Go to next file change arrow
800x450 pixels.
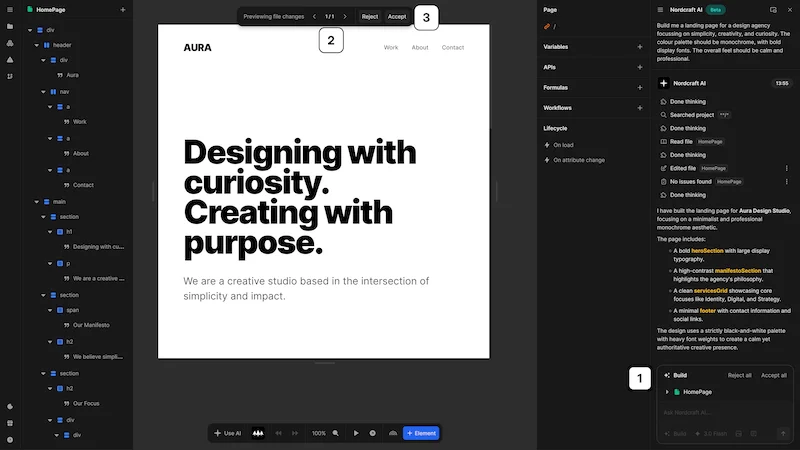click(x=345, y=16)
